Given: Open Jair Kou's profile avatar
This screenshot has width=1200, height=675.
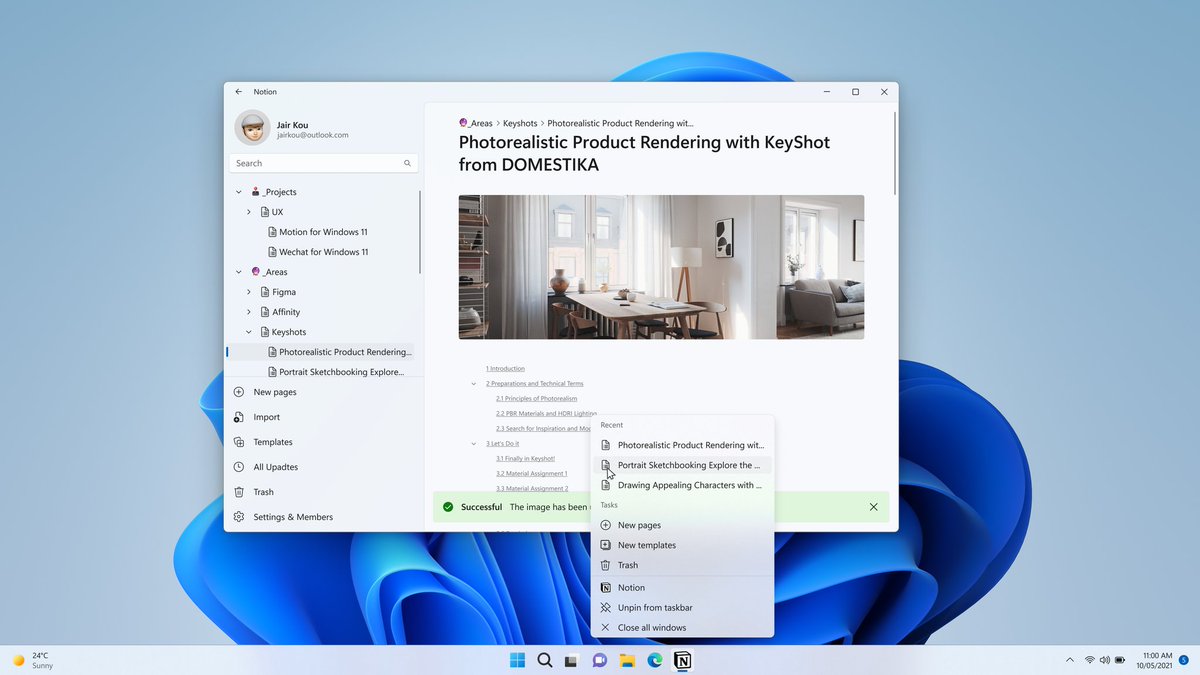Looking at the screenshot, I should [252, 128].
